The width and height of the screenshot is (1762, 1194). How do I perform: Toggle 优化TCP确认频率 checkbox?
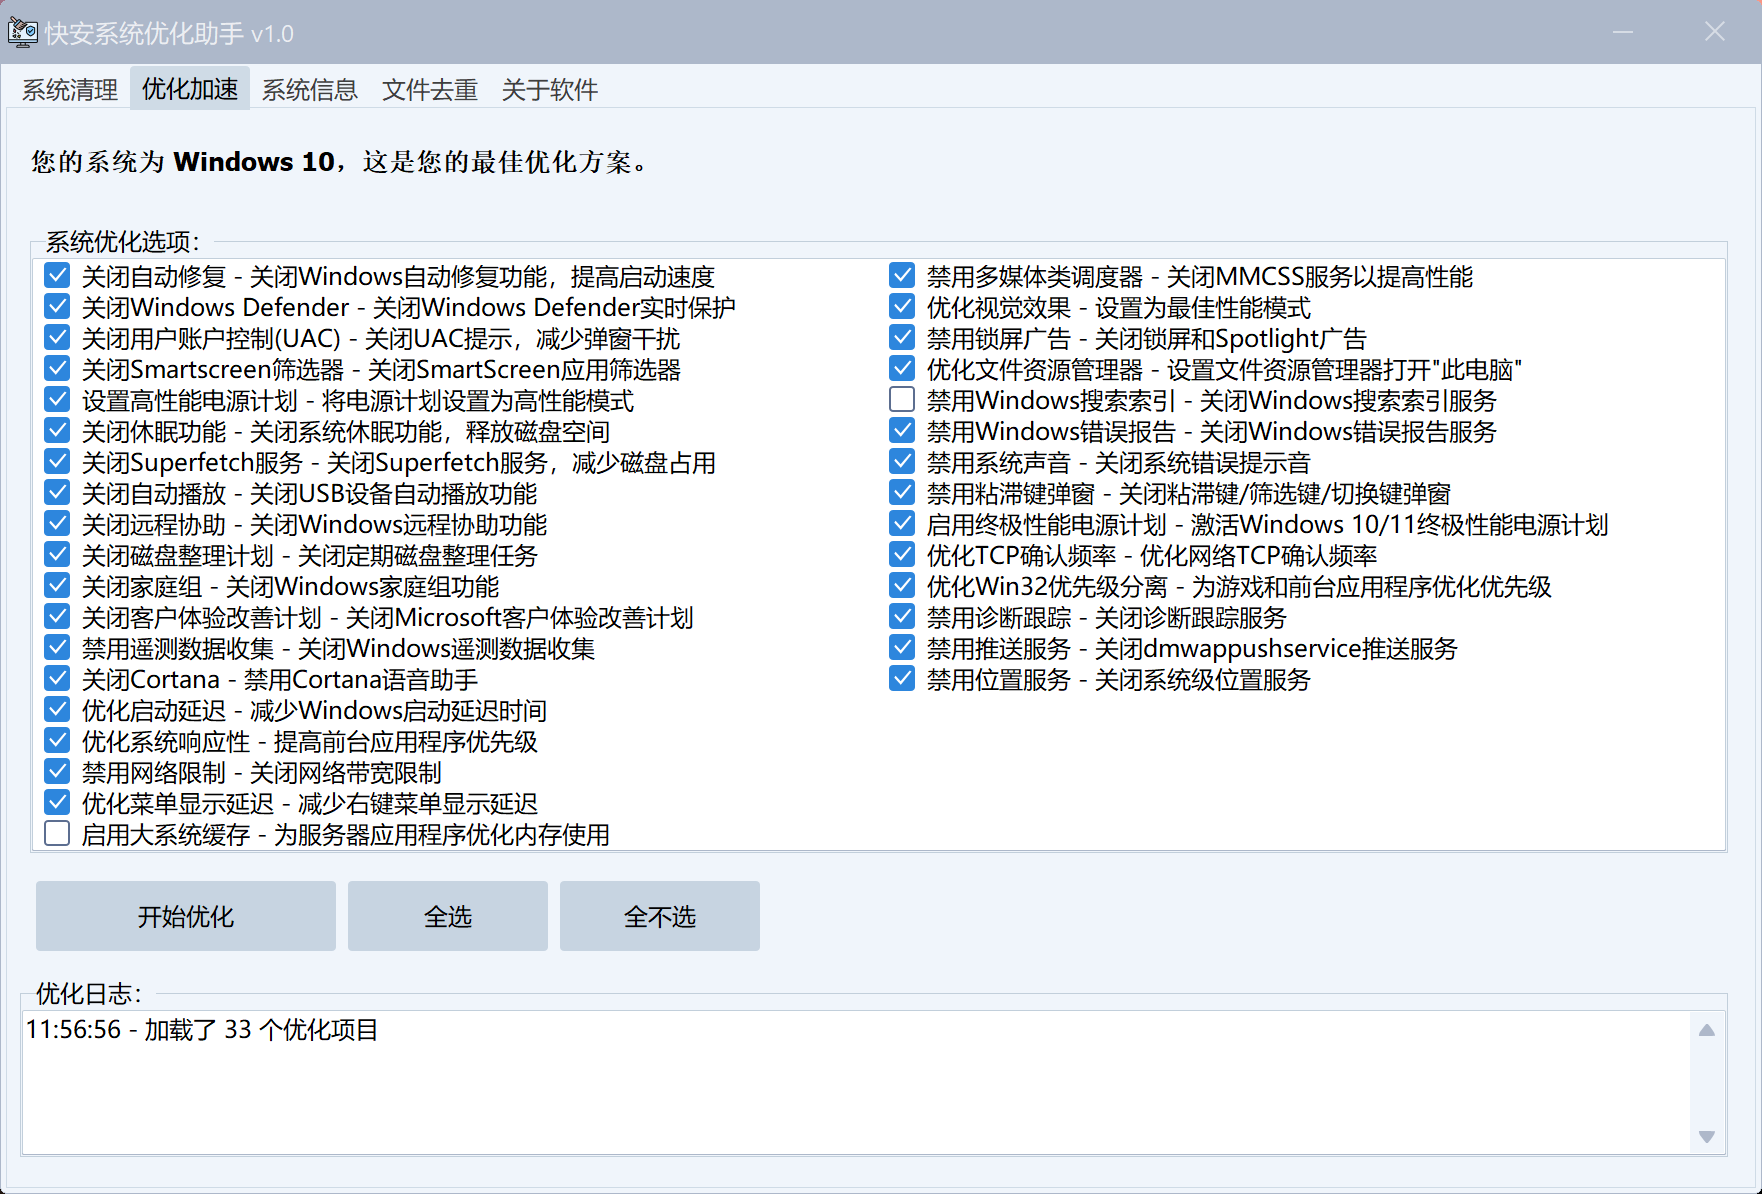pyautogui.click(x=902, y=555)
